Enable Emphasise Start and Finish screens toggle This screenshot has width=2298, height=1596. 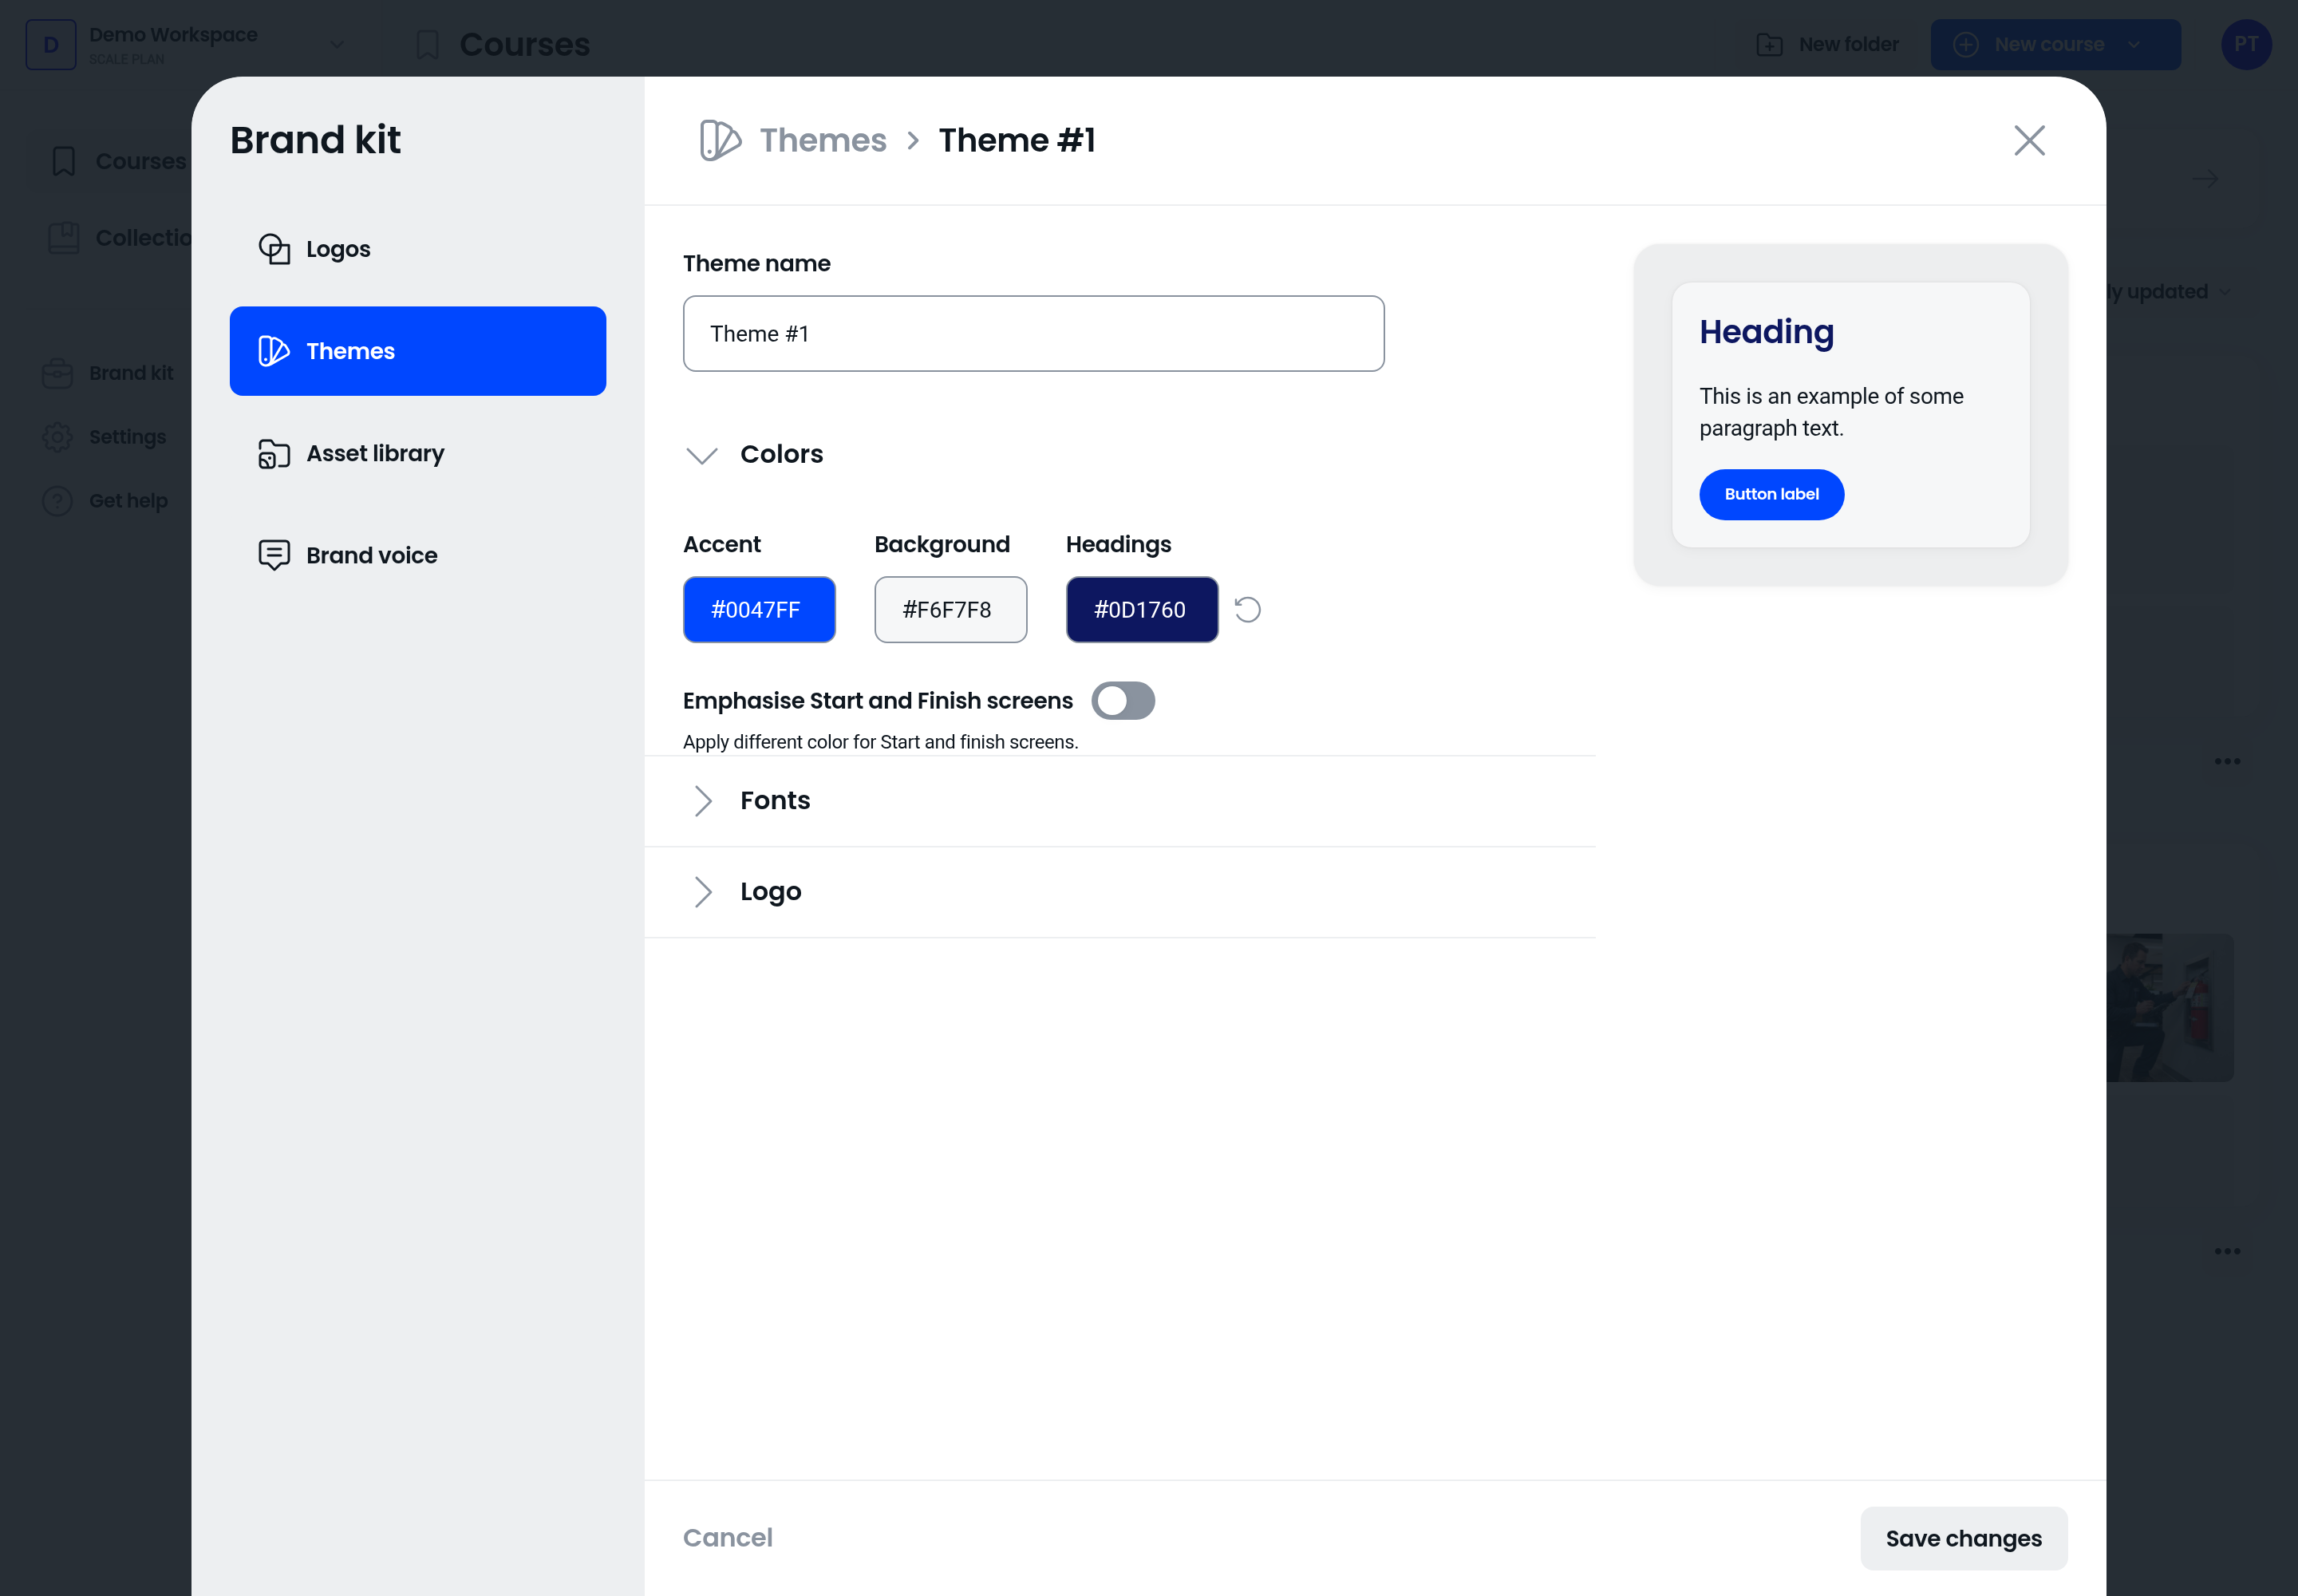point(1122,701)
